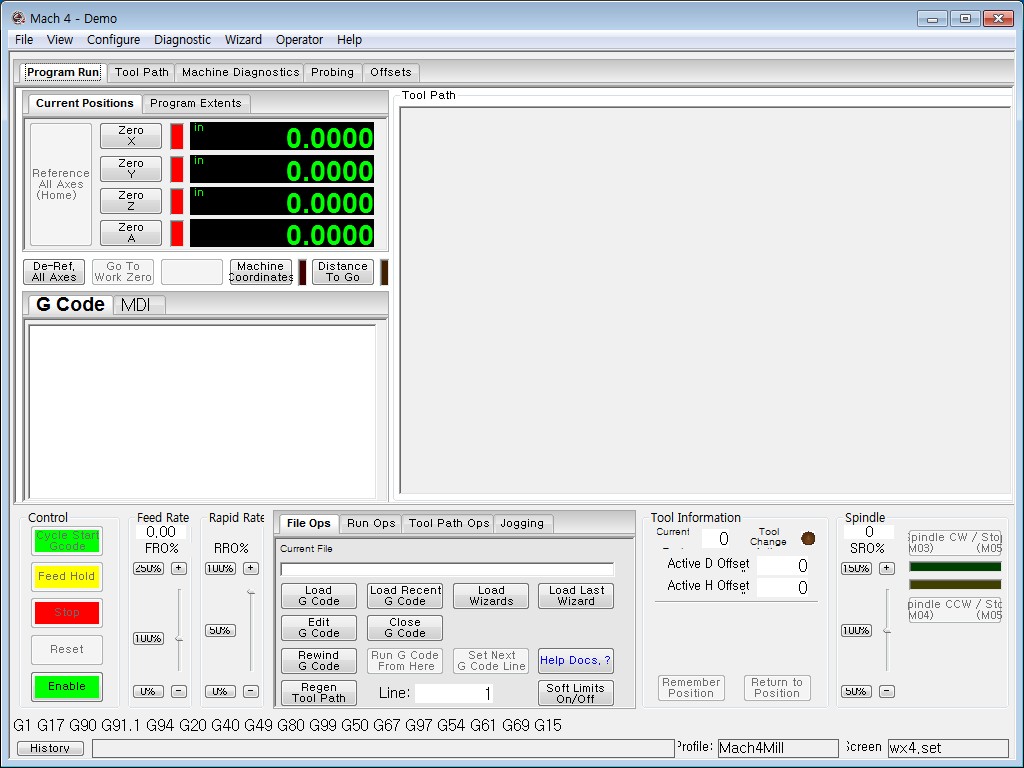1024x768 pixels.
Task: Click the Close G Code button
Action: (405, 628)
